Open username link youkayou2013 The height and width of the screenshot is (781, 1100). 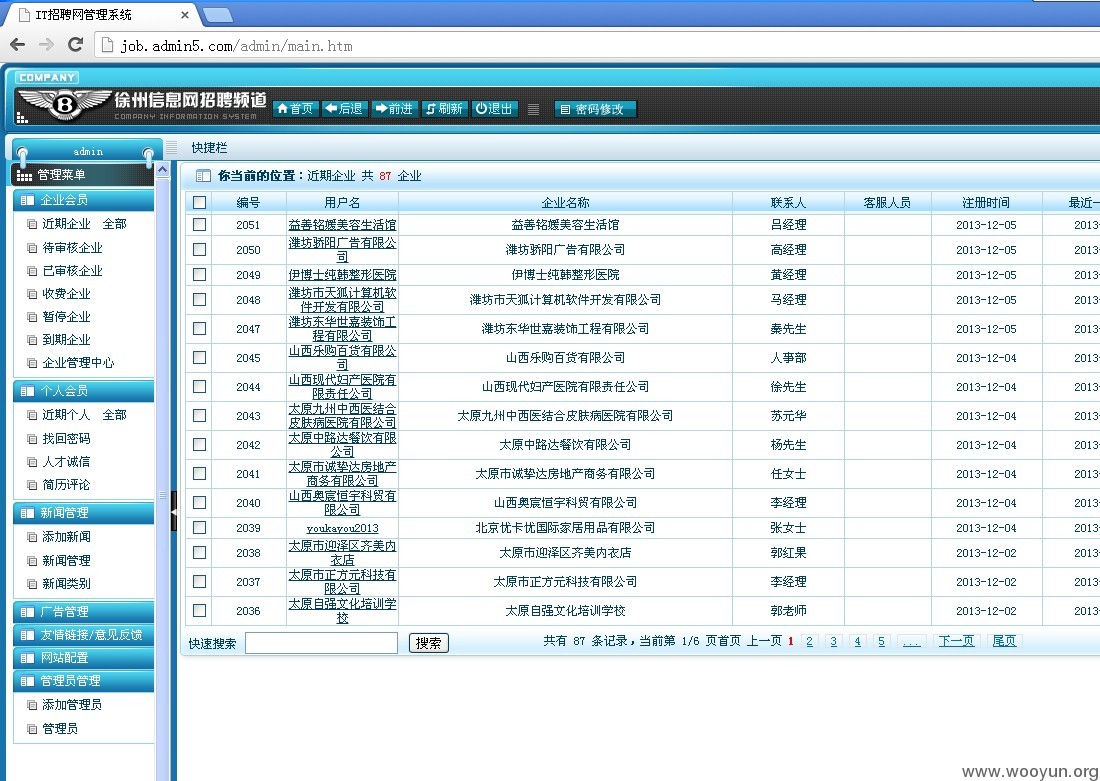coord(342,528)
